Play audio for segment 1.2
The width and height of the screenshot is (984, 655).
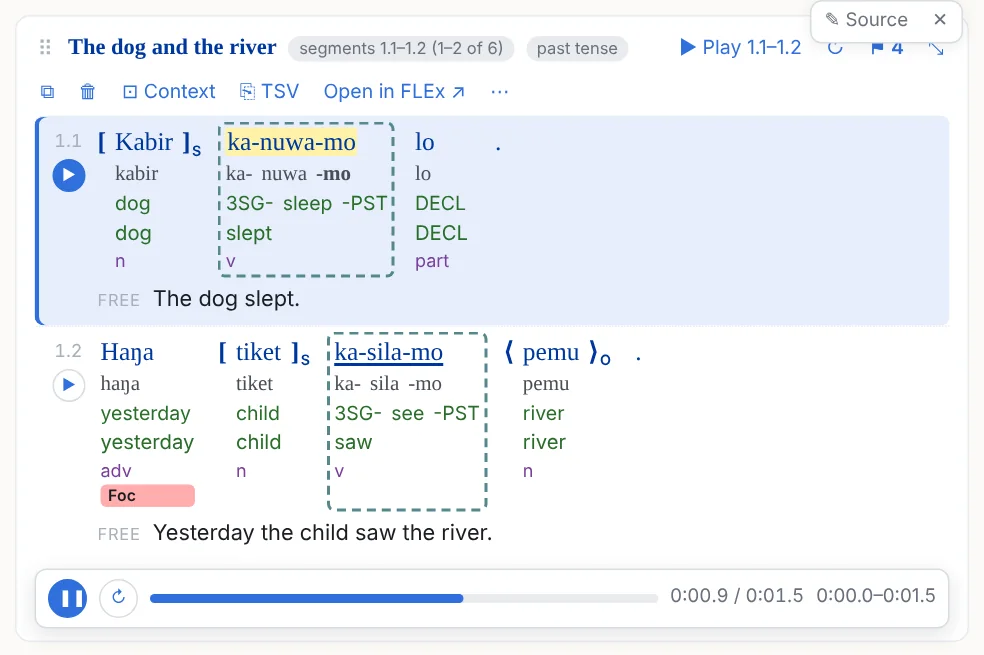(x=69, y=385)
